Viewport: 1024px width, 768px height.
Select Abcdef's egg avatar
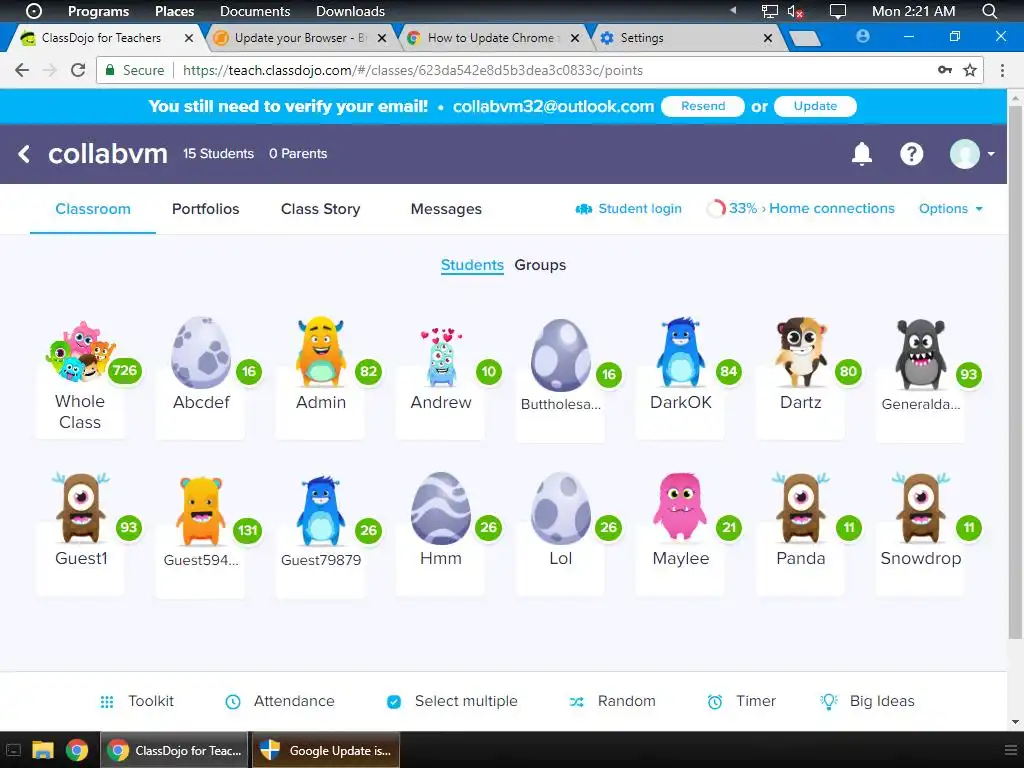(200, 353)
